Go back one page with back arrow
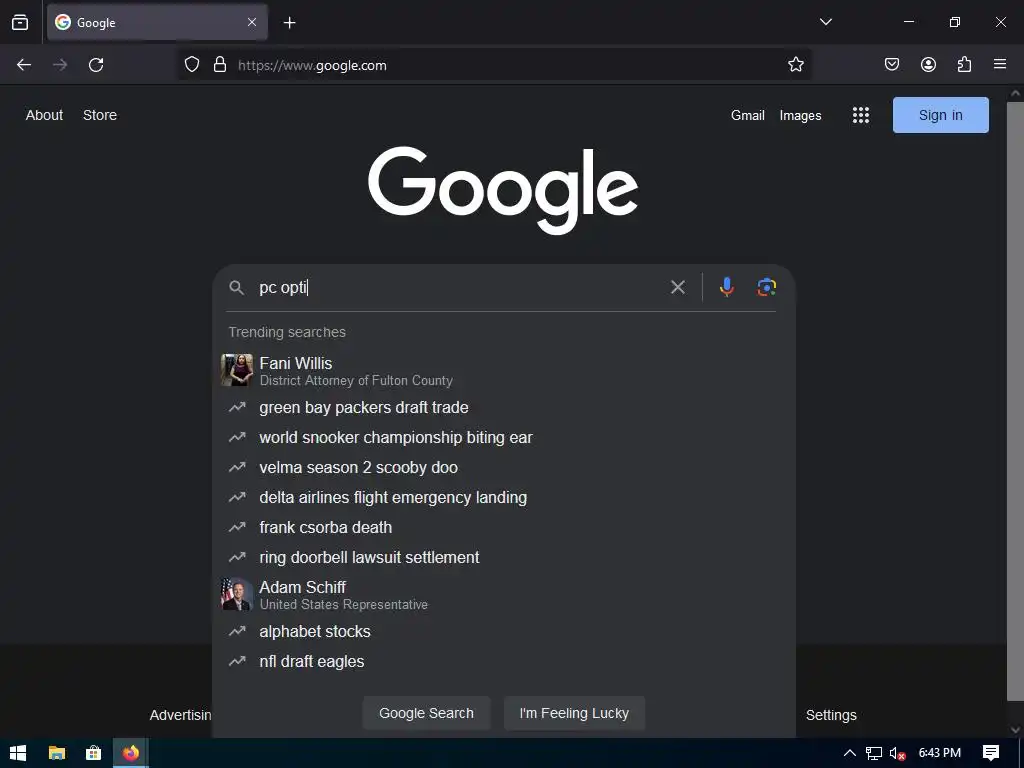The image size is (1024, 768). 24,65
